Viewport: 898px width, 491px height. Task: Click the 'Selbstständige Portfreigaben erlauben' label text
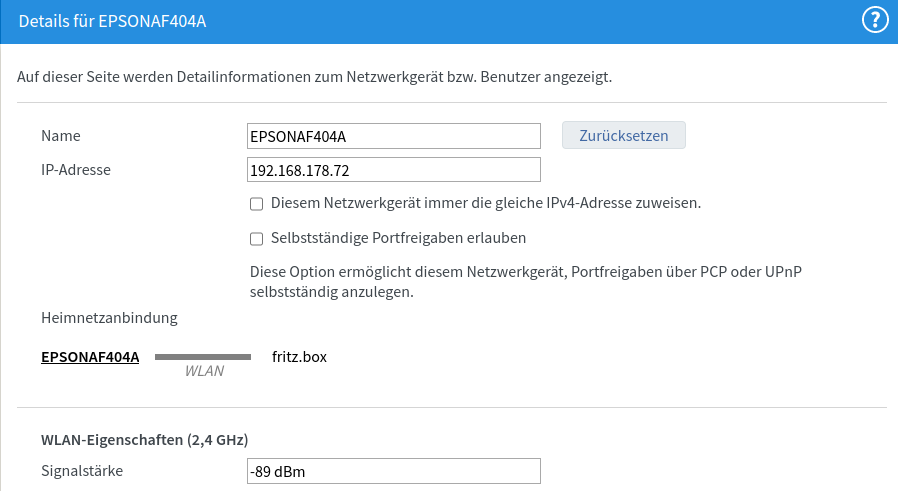coord(398,238)
